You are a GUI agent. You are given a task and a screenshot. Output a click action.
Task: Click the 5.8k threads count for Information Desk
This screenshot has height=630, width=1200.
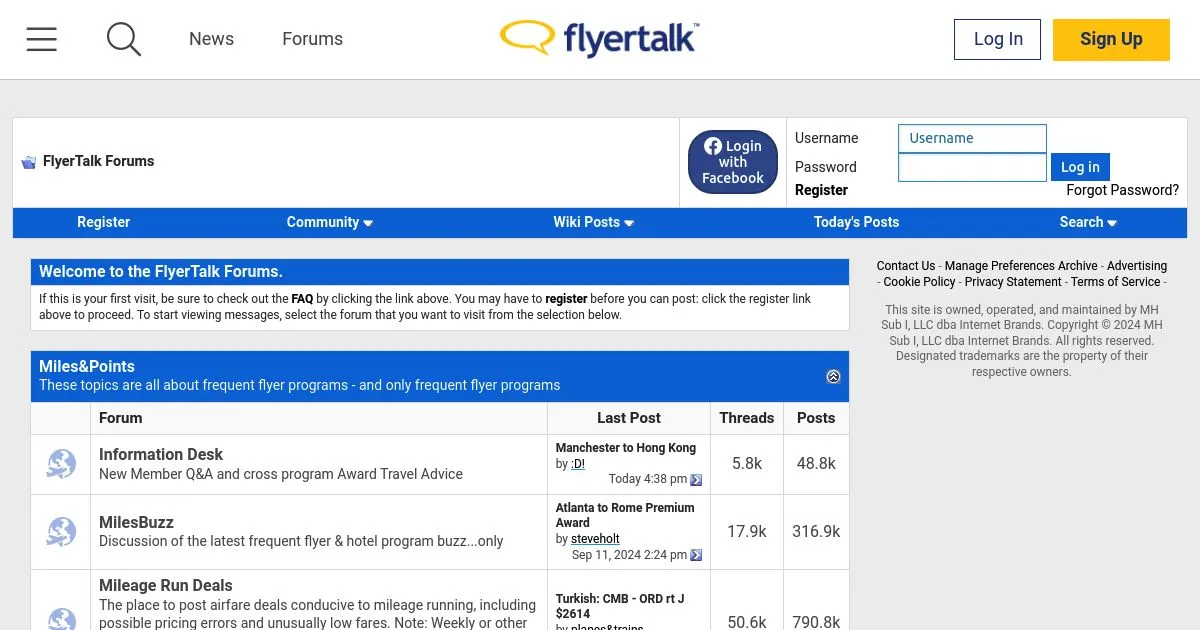[747, 464]
